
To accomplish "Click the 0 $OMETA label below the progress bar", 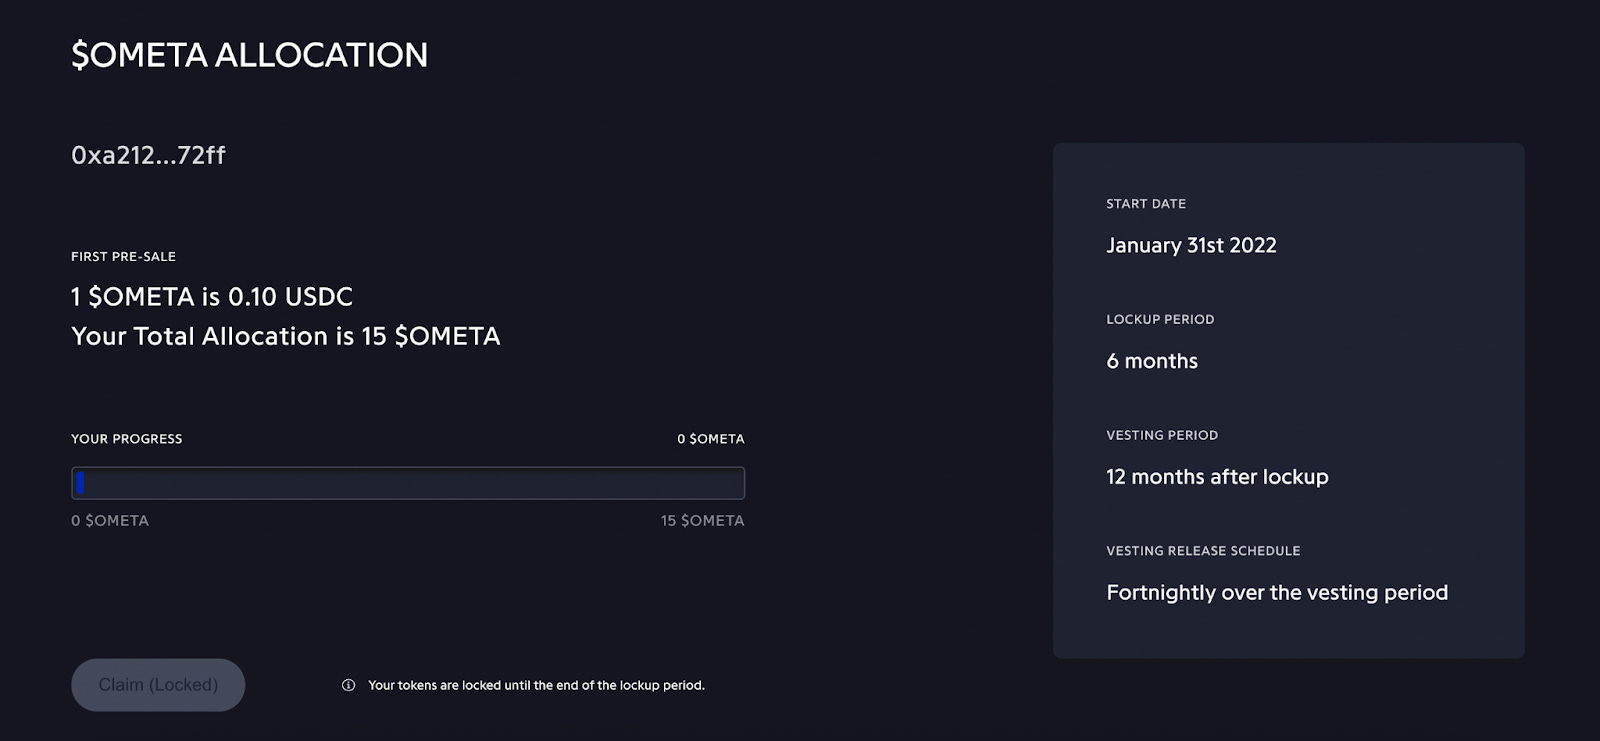I will [x=110, y=521].
